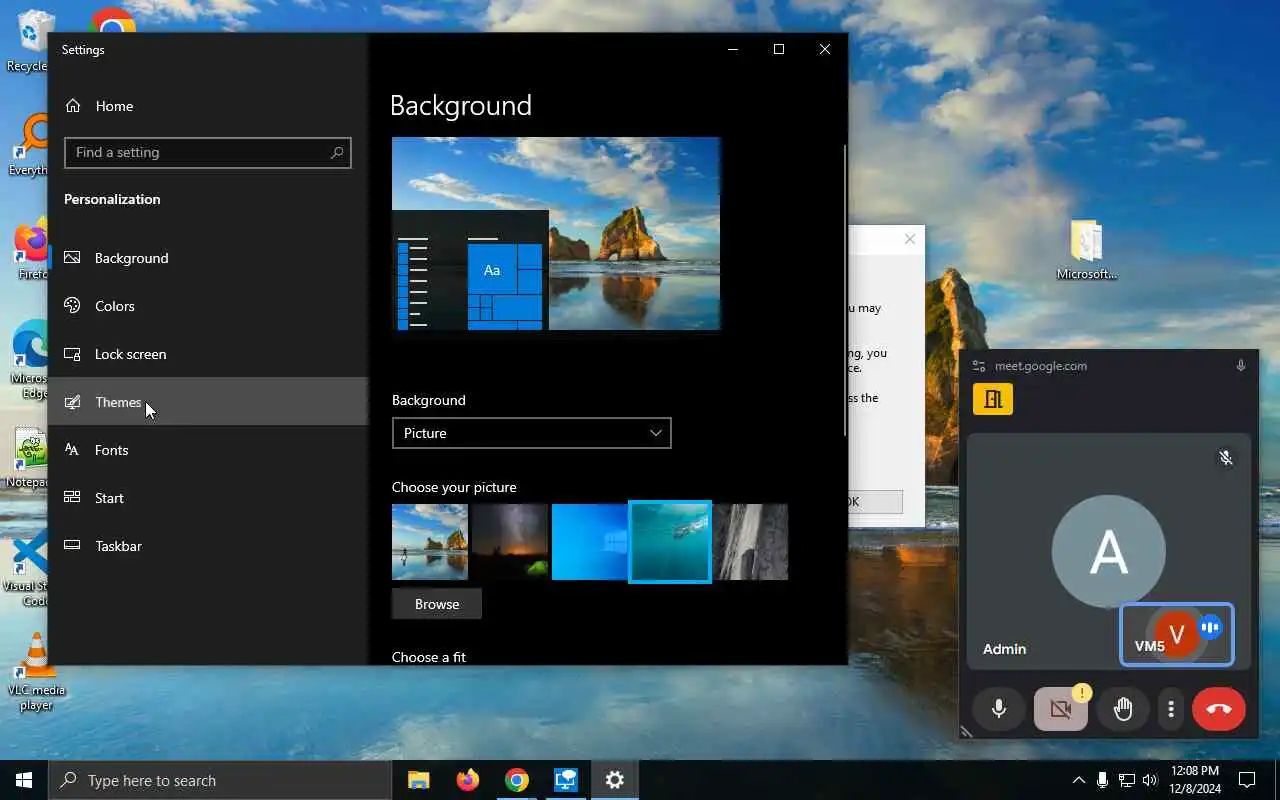Open the Start personalization page
The height and width of the screenshot is (800, 1280).
[208, 498]
